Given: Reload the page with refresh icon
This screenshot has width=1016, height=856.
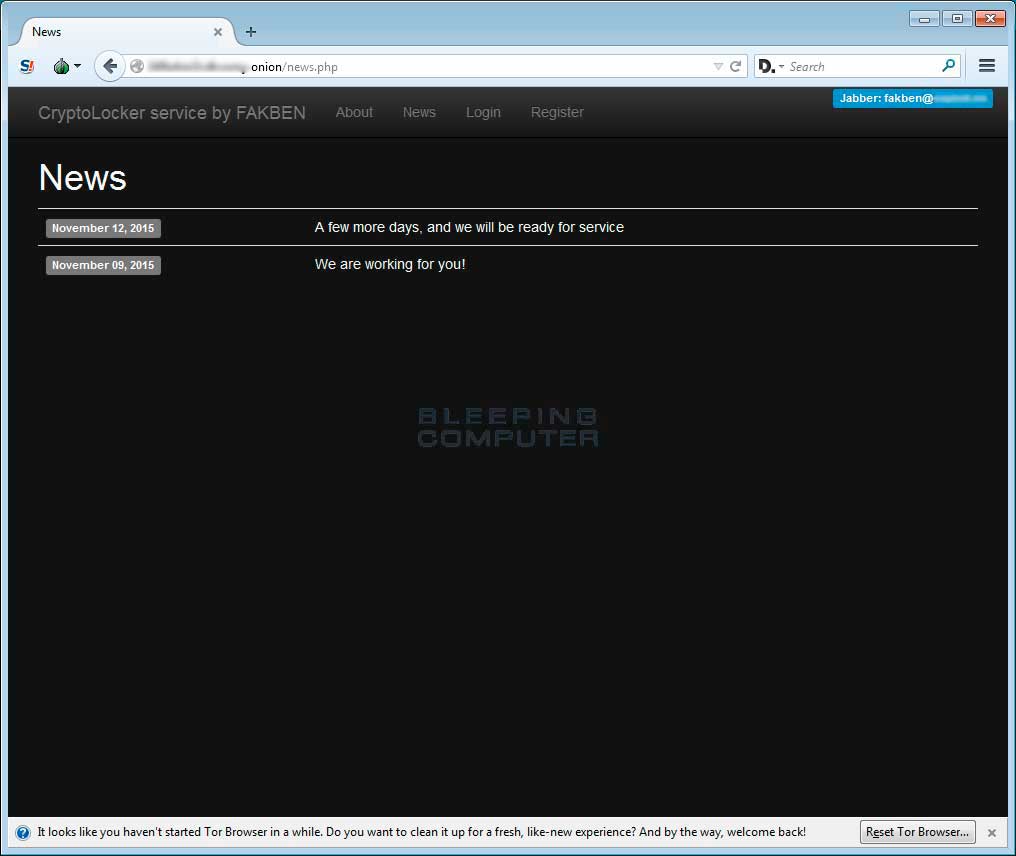Looking at the screenshot, I should click(735, 67).
